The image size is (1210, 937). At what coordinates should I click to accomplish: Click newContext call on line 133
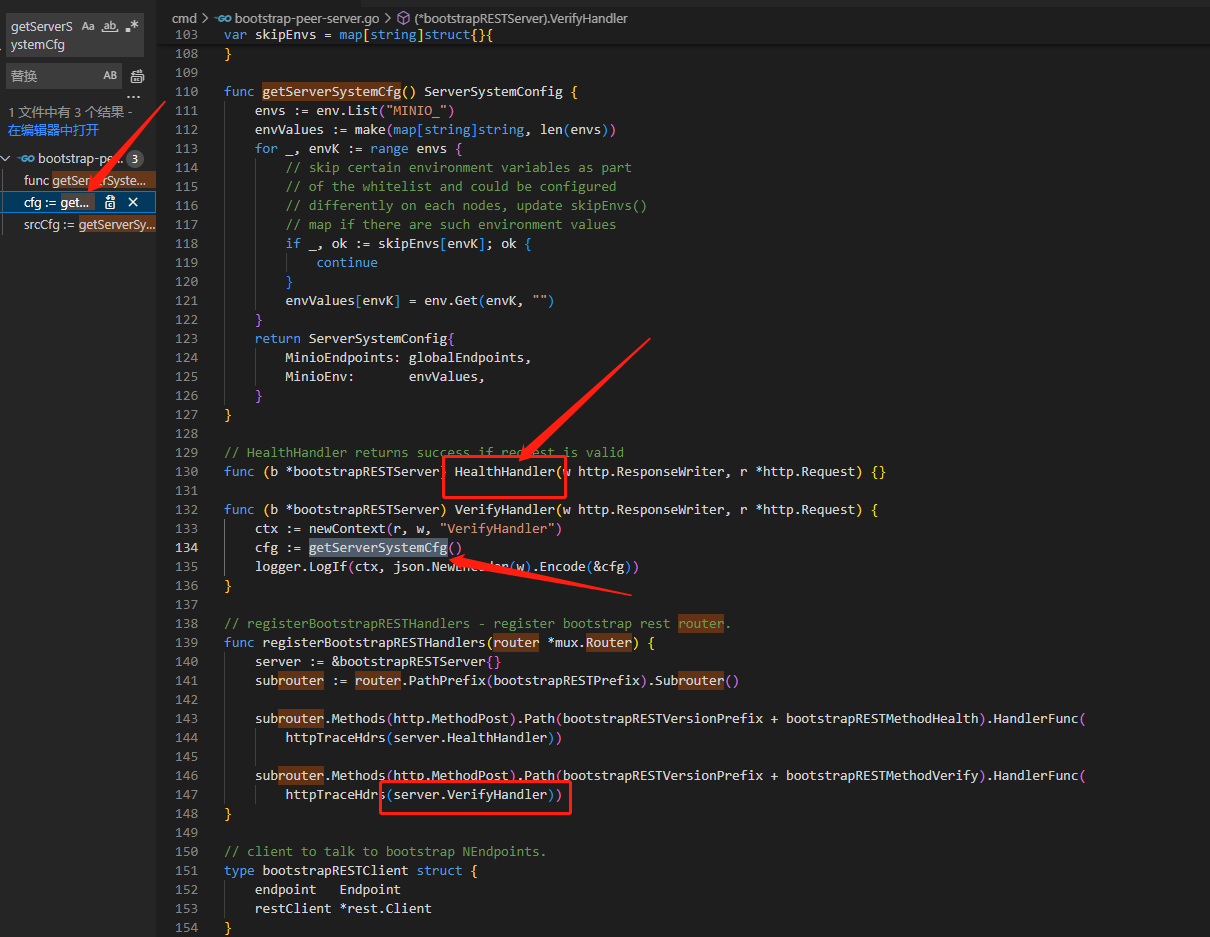coord(347,529)
